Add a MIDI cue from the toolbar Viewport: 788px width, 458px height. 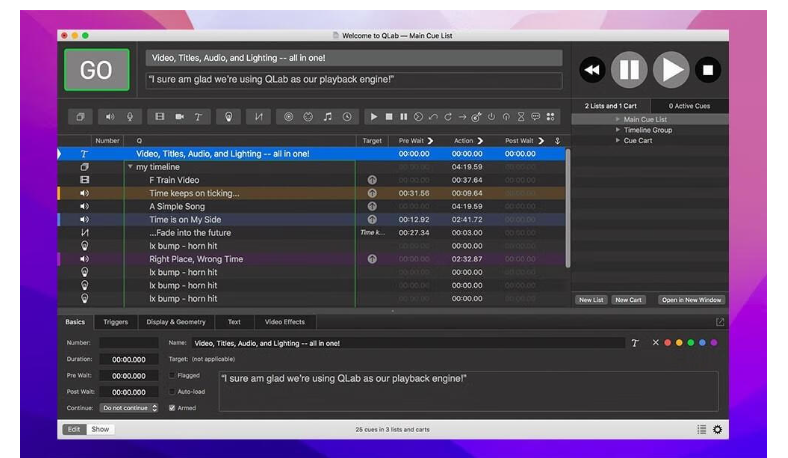click(308, 117)
